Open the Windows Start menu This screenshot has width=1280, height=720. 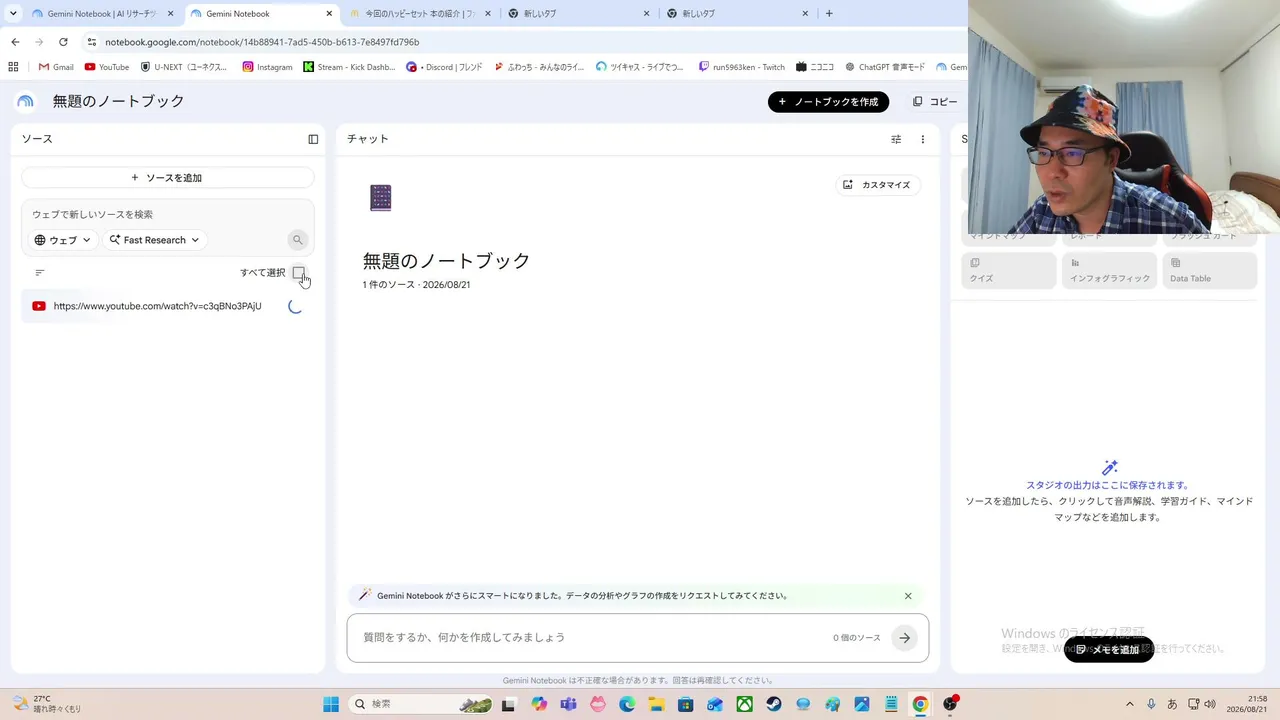(x=331, y=704)
